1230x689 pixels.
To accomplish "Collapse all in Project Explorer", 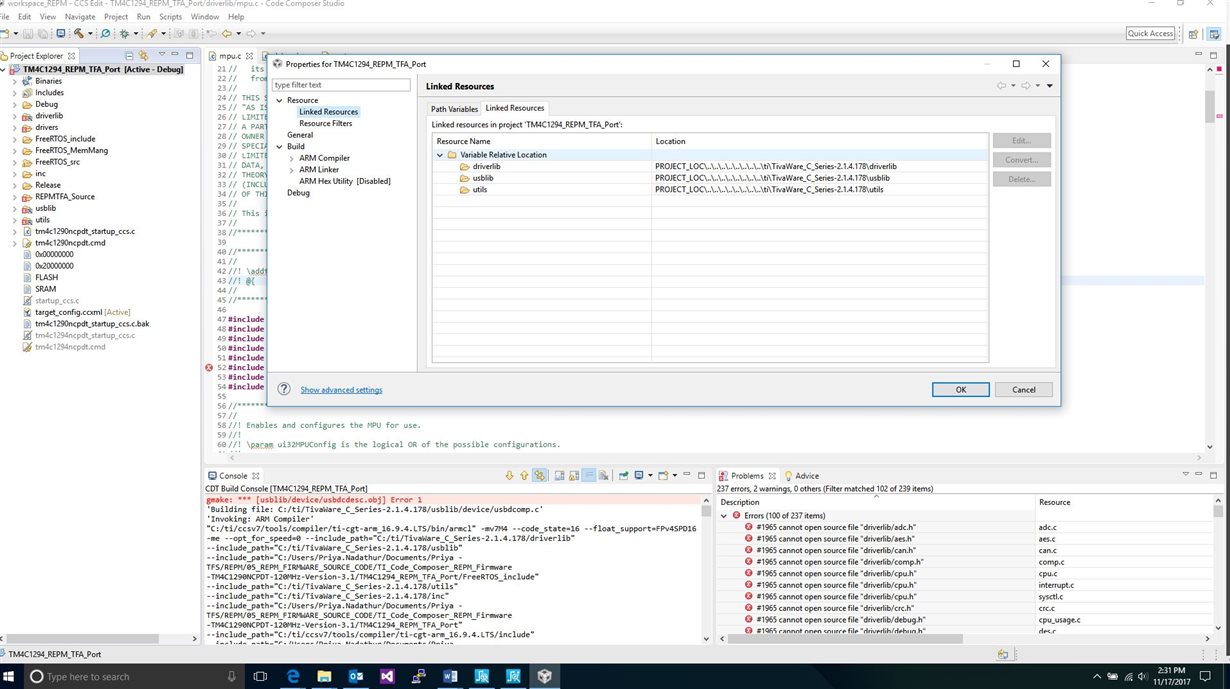I will click(x=129, y=56).
